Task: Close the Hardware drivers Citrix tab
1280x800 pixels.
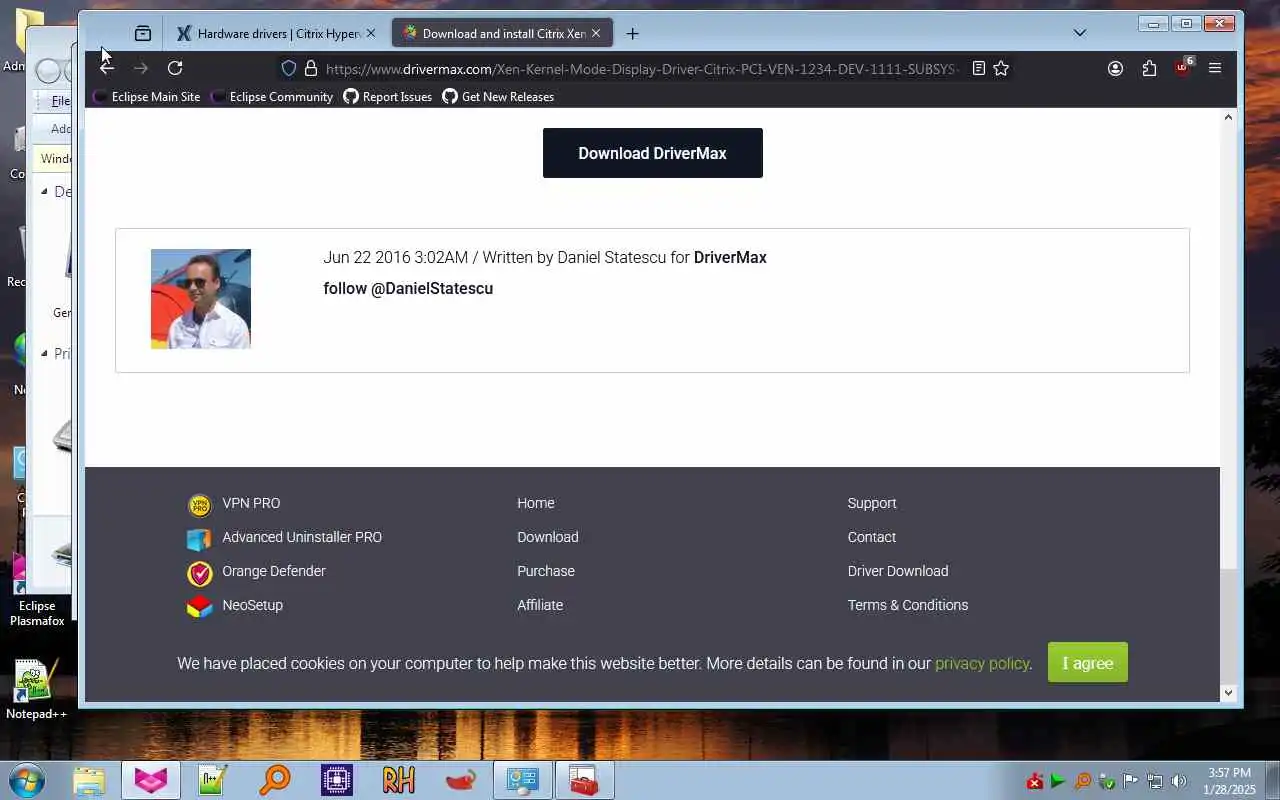Action: pos(371,33)
